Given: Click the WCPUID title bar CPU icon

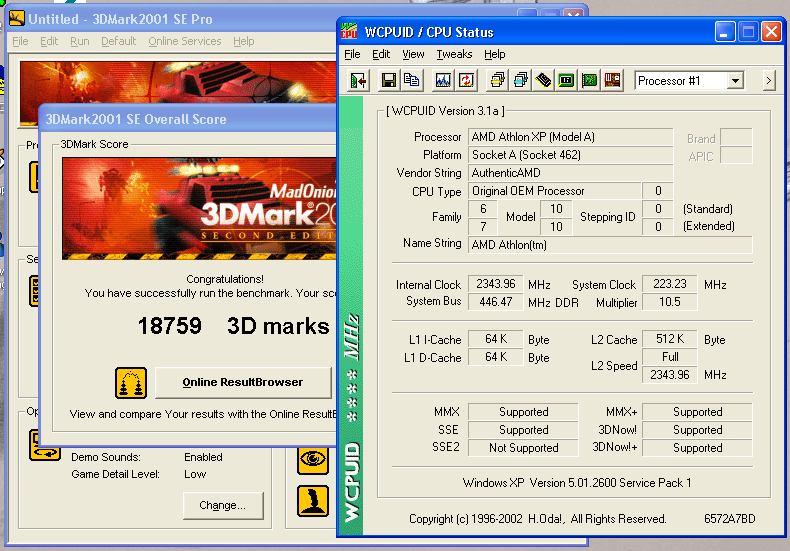Looking at the screenshot, I should tap(349, 31).
